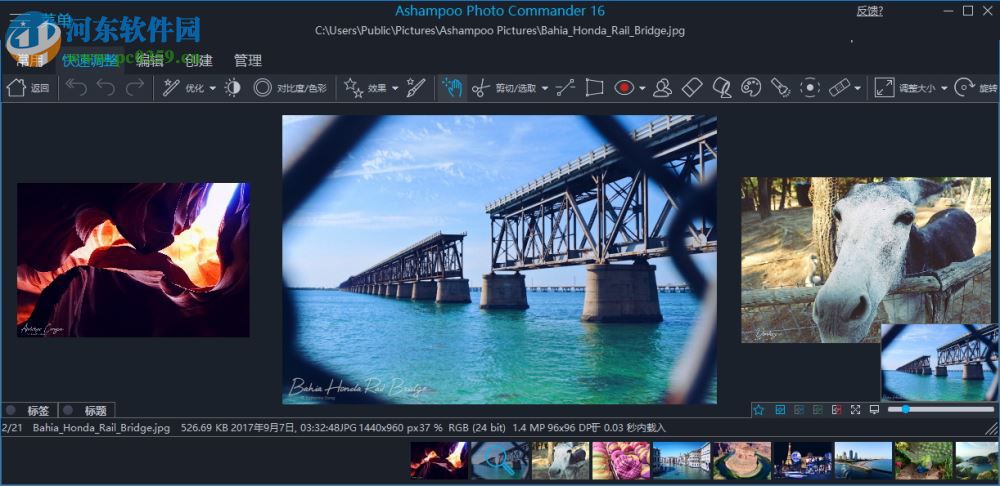Click the monitor slideshow icon
Image resolution: width=1000 pixels, height=486 pixels.
coord(874,409)
